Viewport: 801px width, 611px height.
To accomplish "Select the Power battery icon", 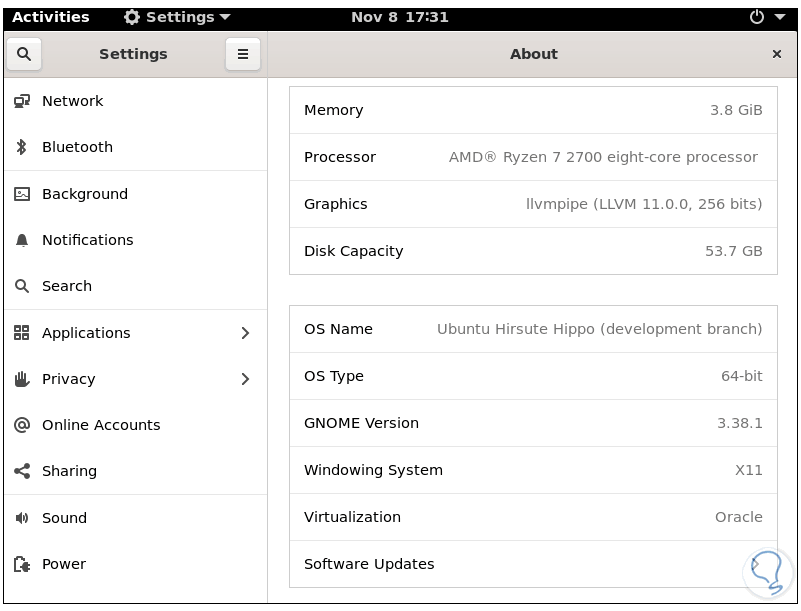I will 22,564.
